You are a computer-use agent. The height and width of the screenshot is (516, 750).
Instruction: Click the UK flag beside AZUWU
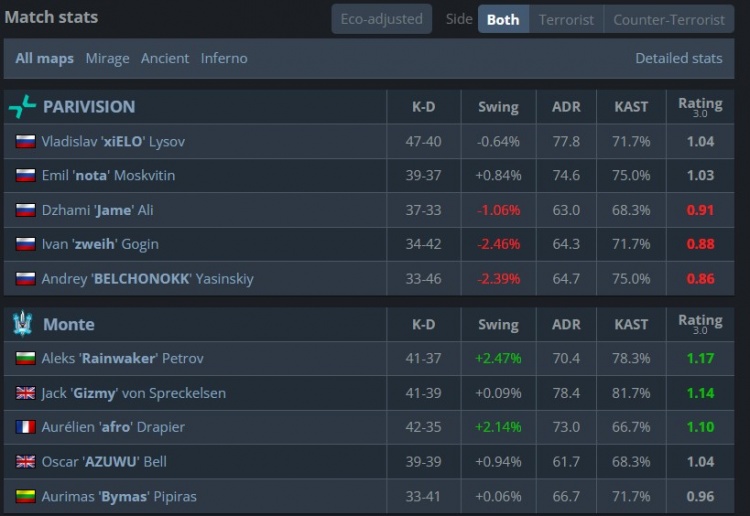coord(25,462)
